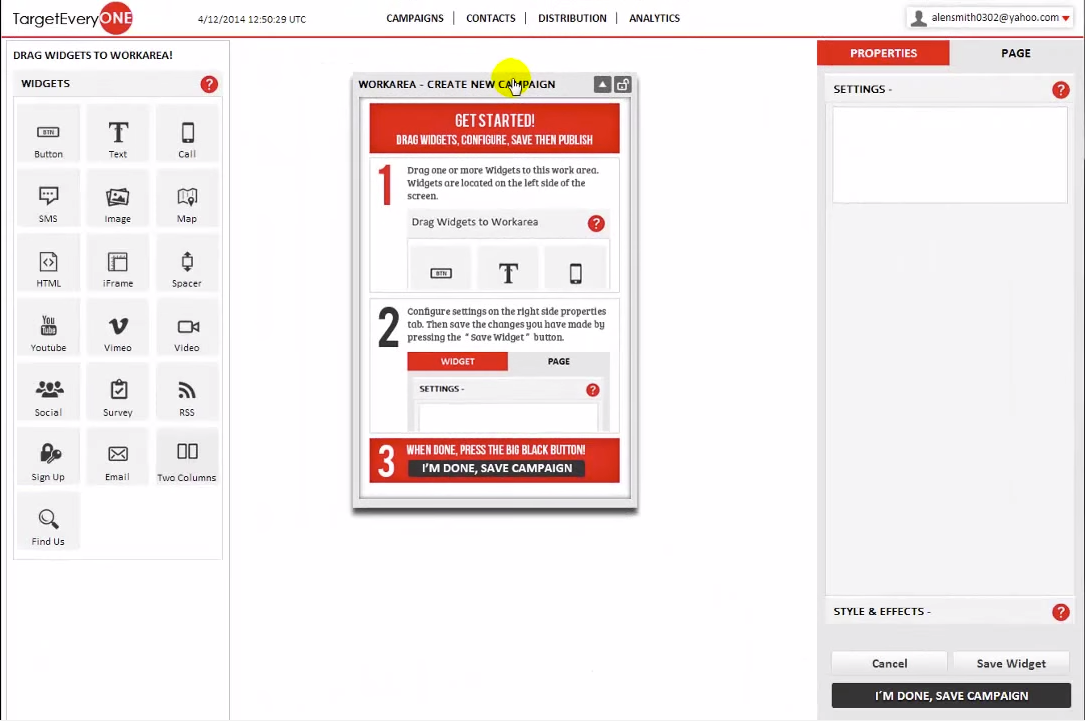Click the Save Widget button
The height and width of the screenshot is (721, 1085).
[1011, 664]
